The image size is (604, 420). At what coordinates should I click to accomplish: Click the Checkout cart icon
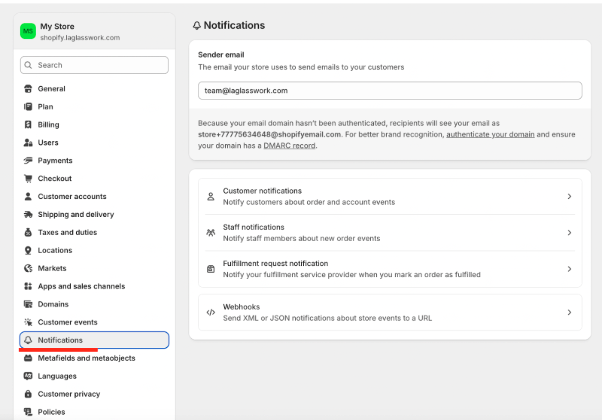27,179
